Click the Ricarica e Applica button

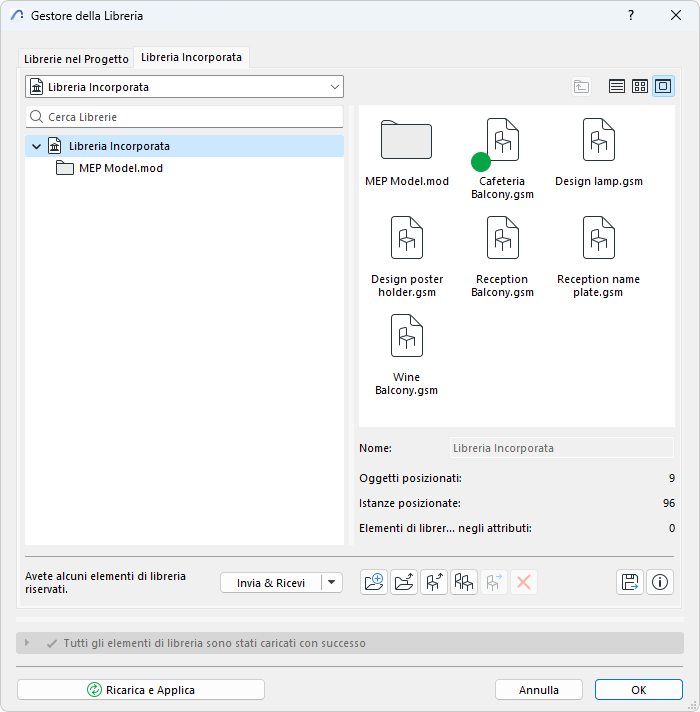[x=141, y=690]
